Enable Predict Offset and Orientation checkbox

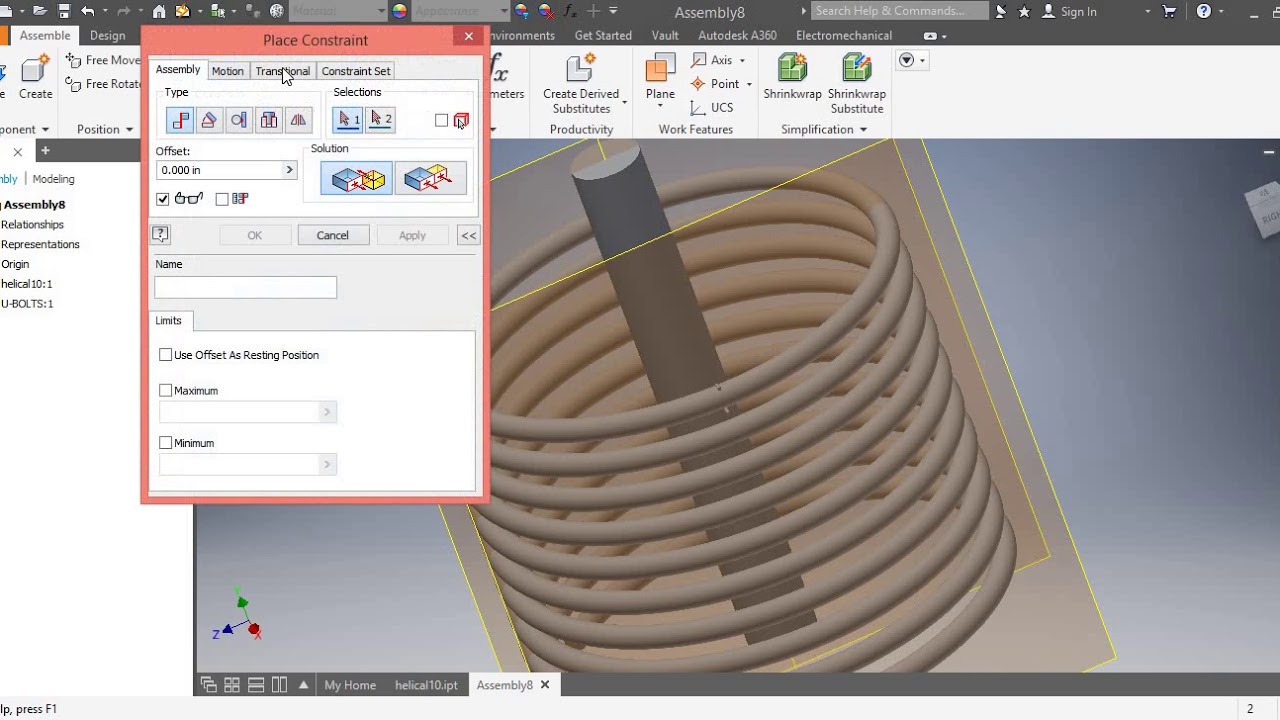222,199
